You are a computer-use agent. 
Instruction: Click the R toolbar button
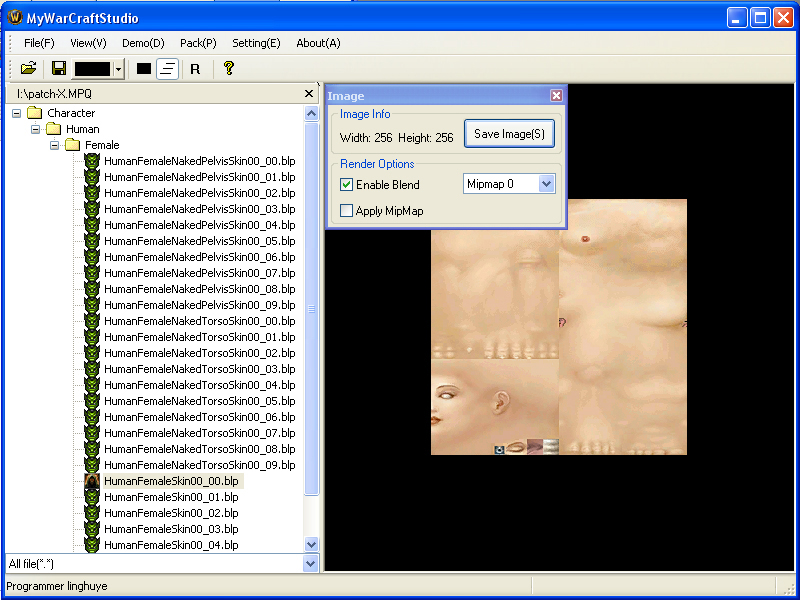pos(195,69)
